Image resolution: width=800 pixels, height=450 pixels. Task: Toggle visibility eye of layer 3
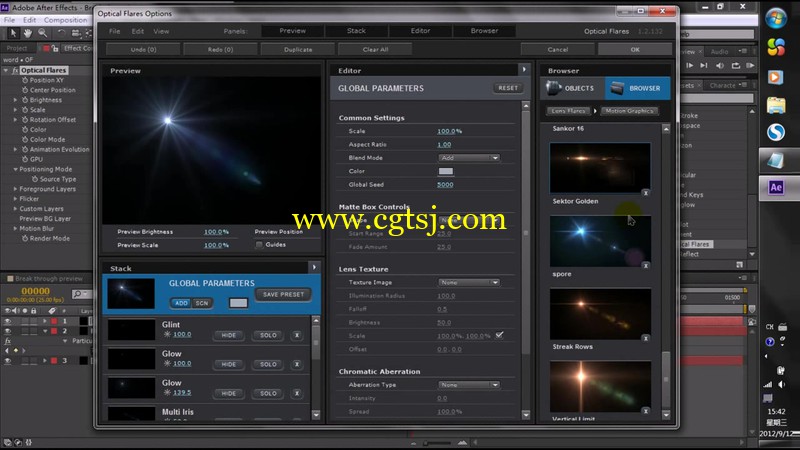tap(8, 361)
